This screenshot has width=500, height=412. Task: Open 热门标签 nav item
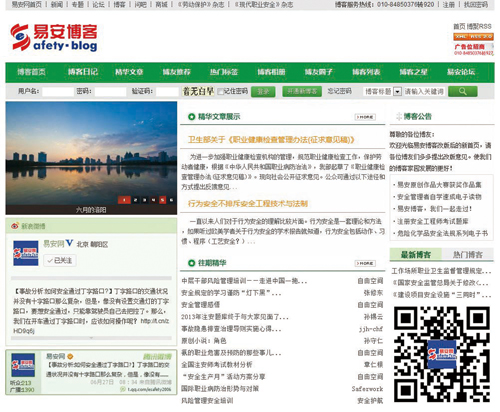[x=224, y=72]
